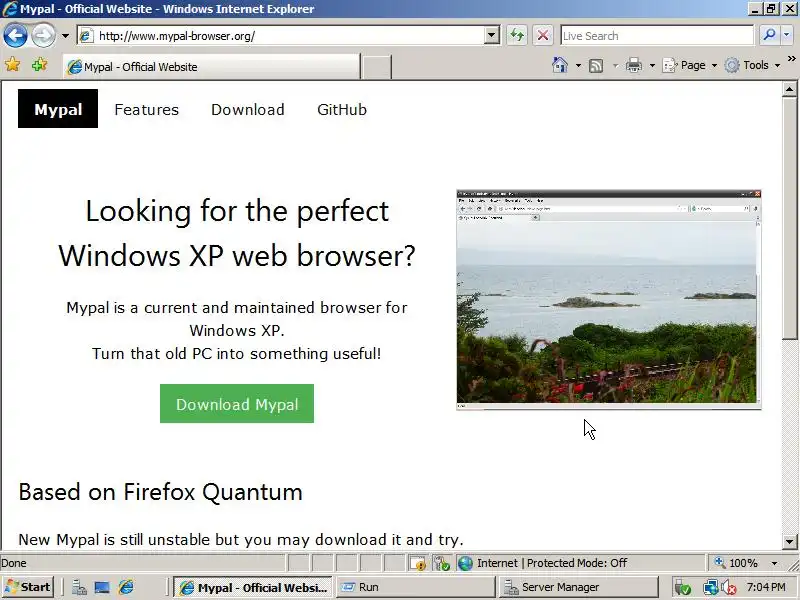The image size is (800, 600).
Task: Click the Mypal brand logo link
Action: pos(58,109)
